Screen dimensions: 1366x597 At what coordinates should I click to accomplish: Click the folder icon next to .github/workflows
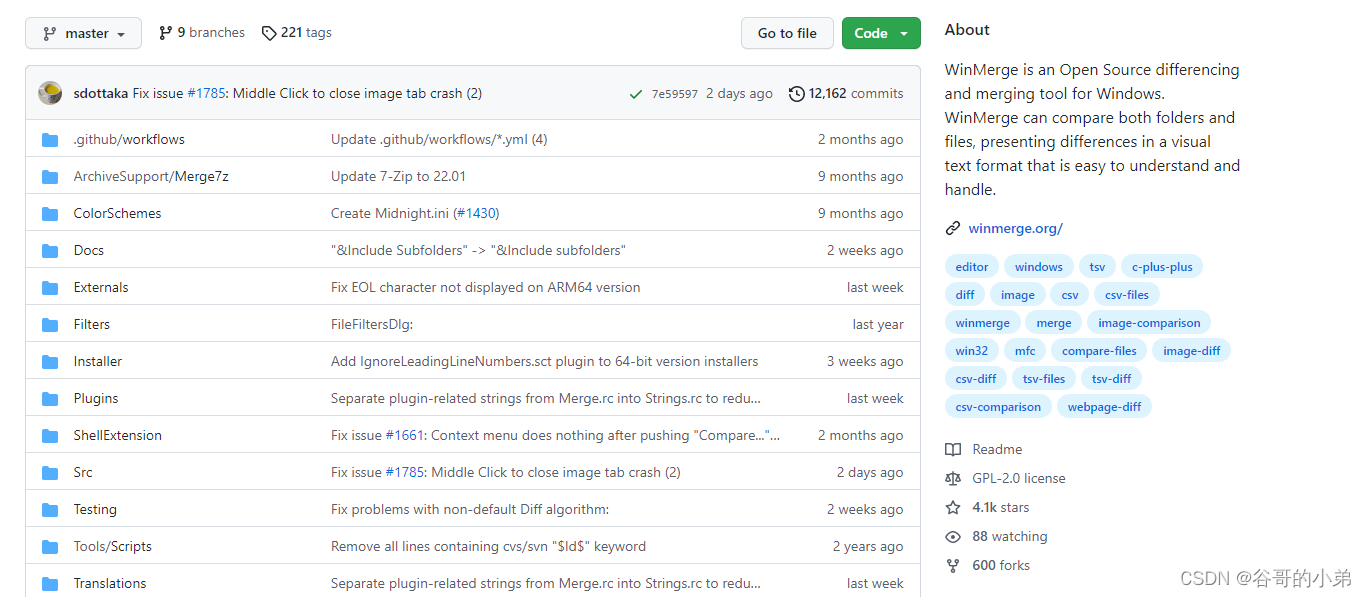(50, 140)
